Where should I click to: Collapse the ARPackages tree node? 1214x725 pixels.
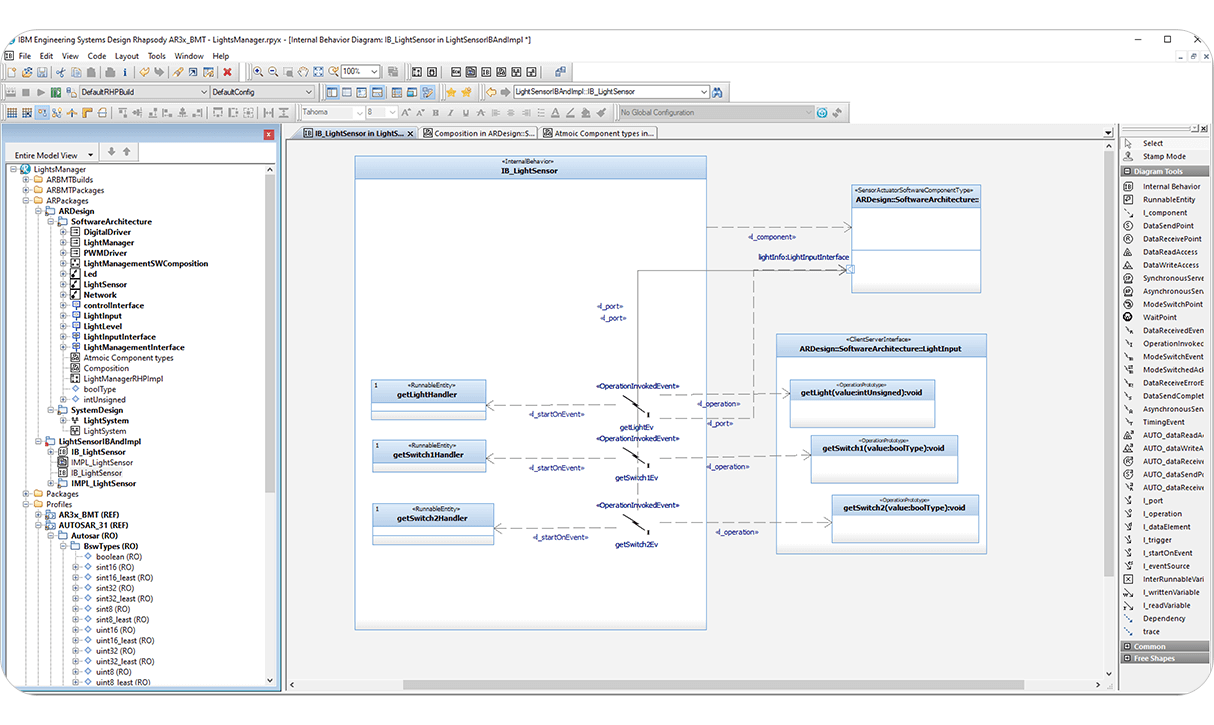pos(26,201)
